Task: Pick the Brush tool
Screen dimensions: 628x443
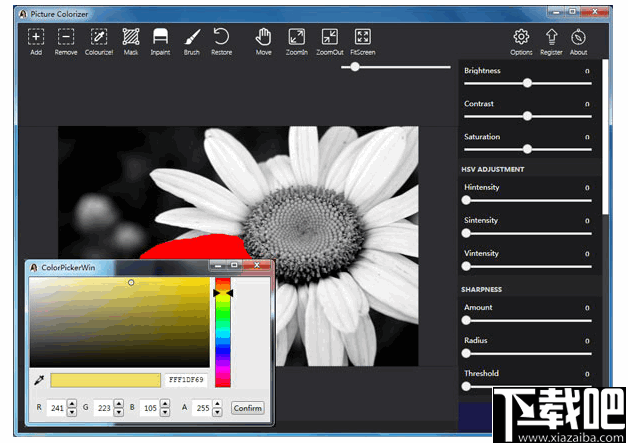Action: point(192,42)
